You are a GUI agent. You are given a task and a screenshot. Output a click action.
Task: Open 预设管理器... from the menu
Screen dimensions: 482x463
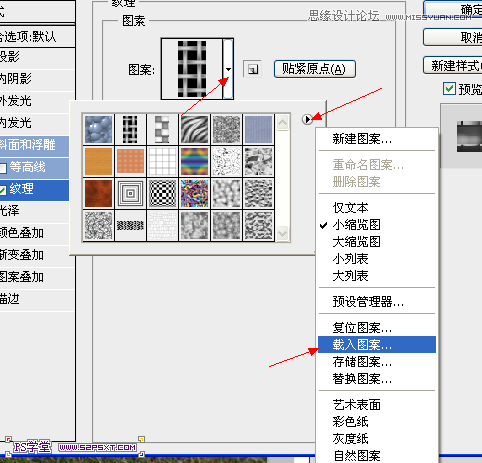(x=377, y=302)
